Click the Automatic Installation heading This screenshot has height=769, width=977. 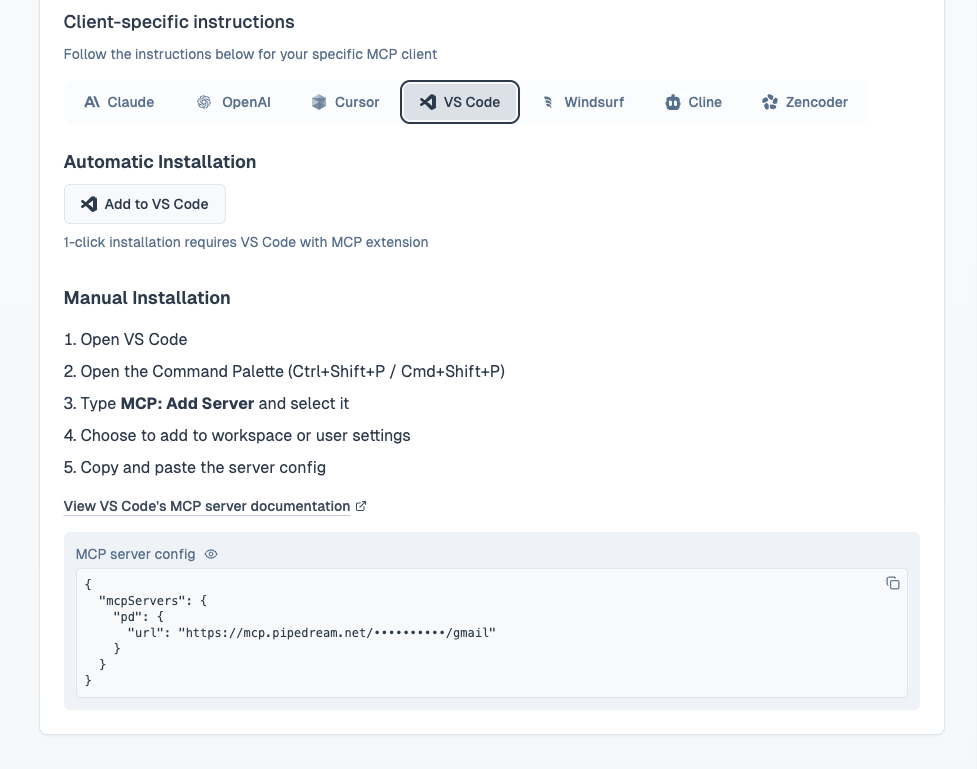click(x=160, y=162)
